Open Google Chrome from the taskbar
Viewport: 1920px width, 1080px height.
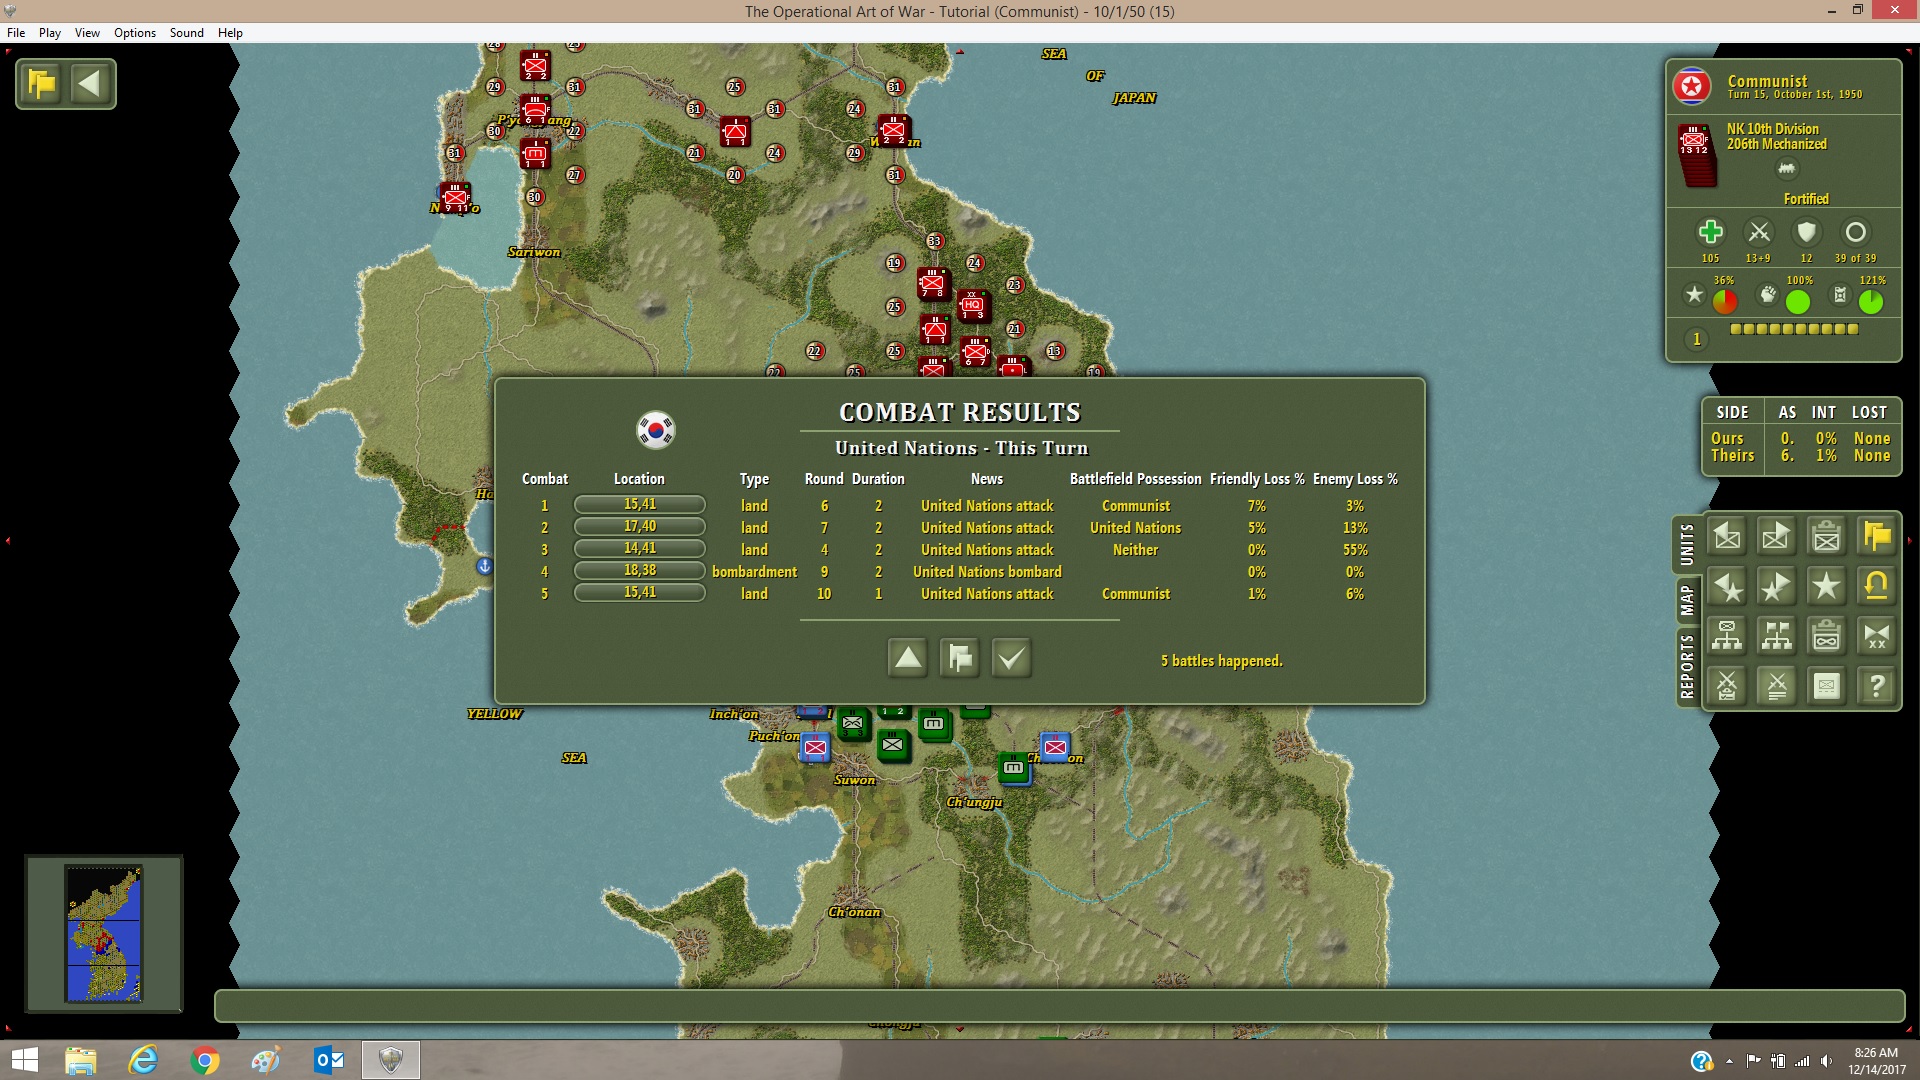[204, 1060]
